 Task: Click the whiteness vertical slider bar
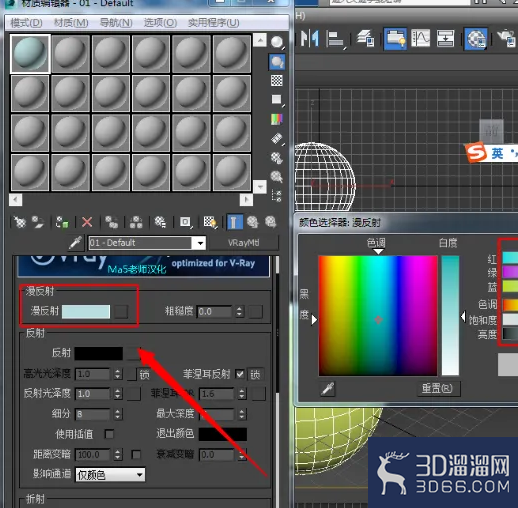450,316
